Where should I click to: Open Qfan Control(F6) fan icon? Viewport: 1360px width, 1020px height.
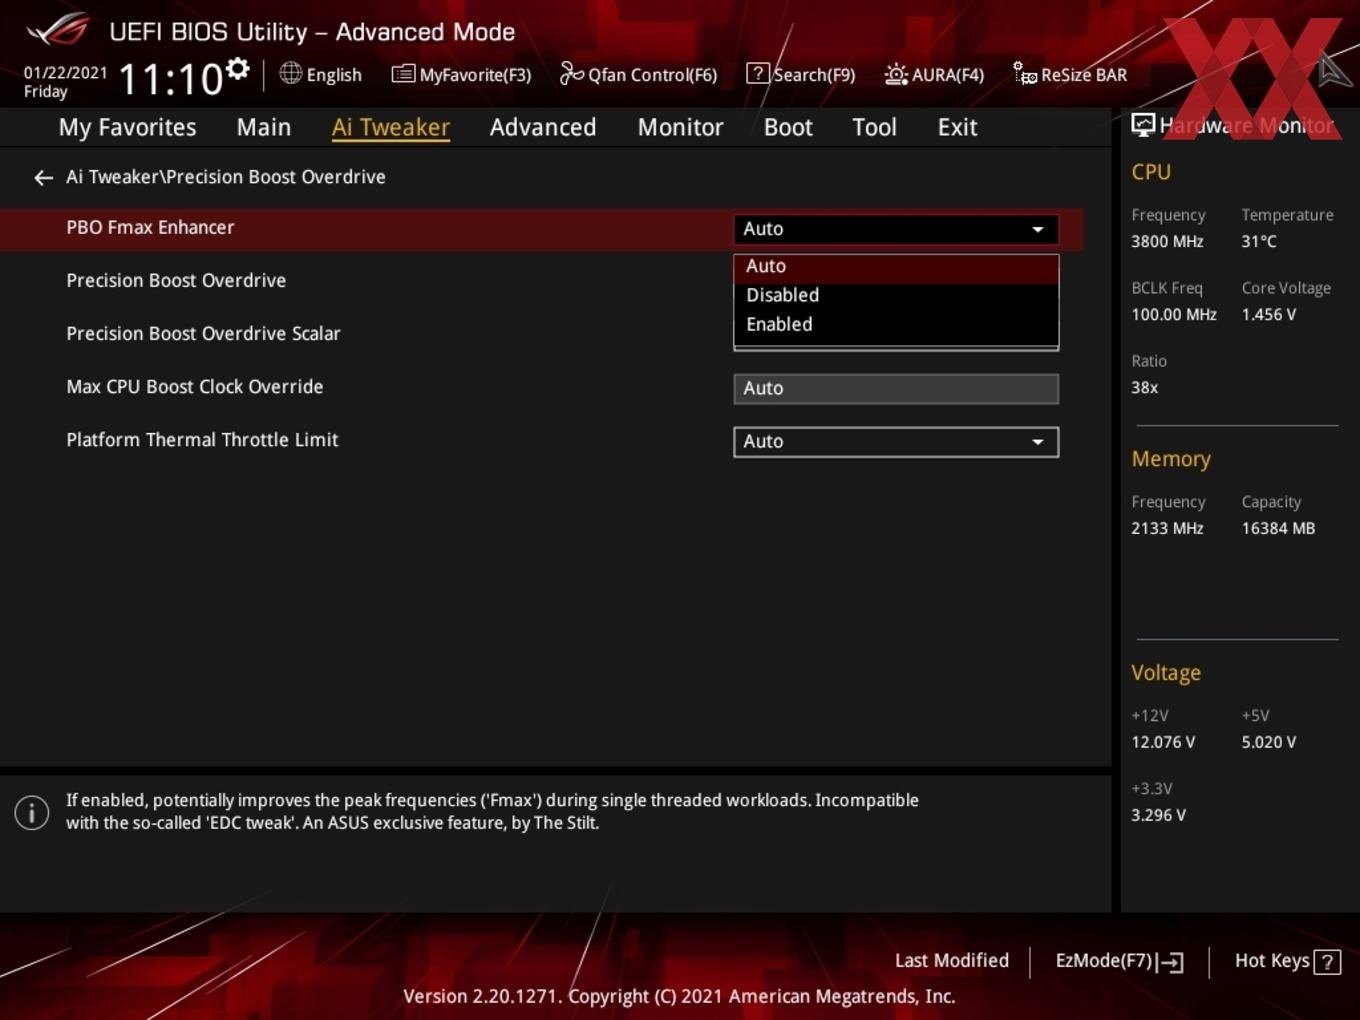coord(571,74)
